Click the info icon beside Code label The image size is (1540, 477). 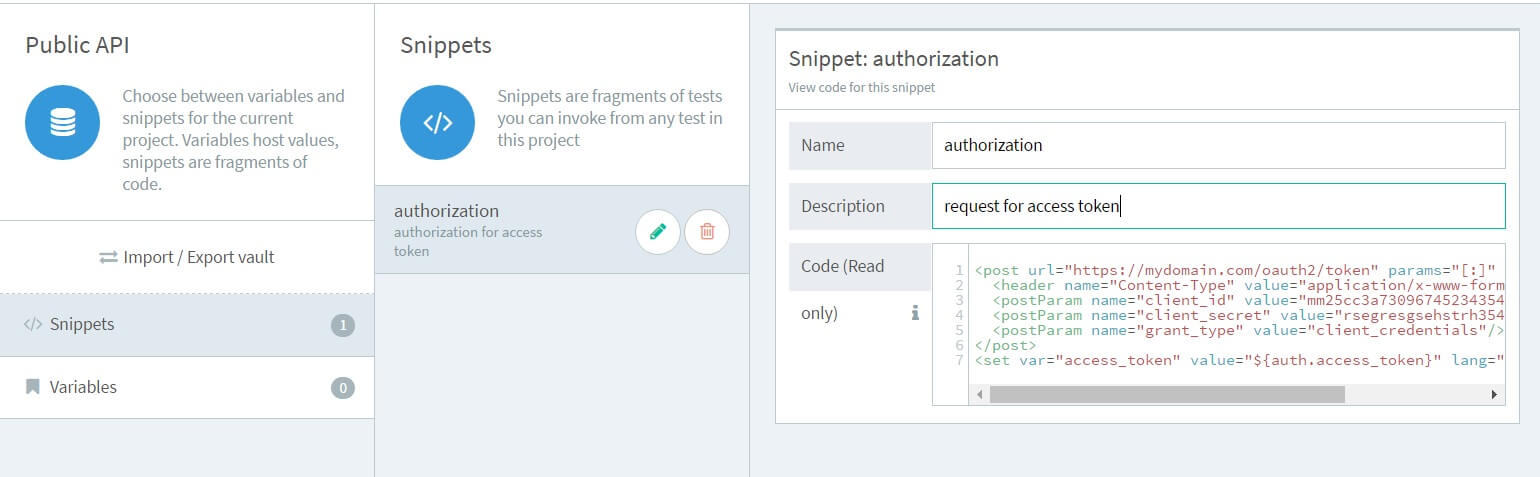(914, 313)
